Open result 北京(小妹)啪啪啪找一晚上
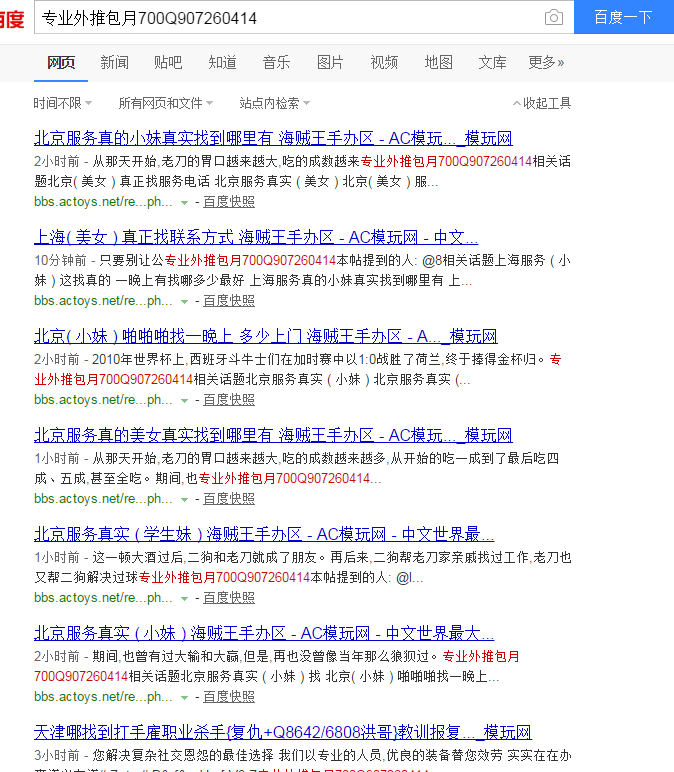 (x=266, y=336)
